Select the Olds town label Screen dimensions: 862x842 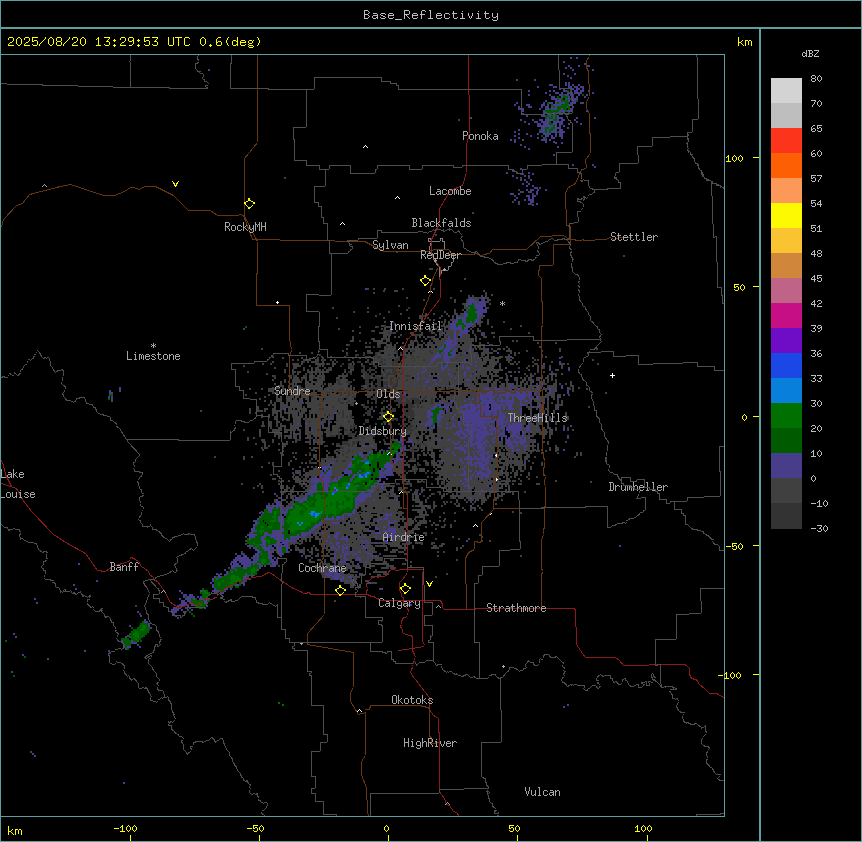[388, 394]
